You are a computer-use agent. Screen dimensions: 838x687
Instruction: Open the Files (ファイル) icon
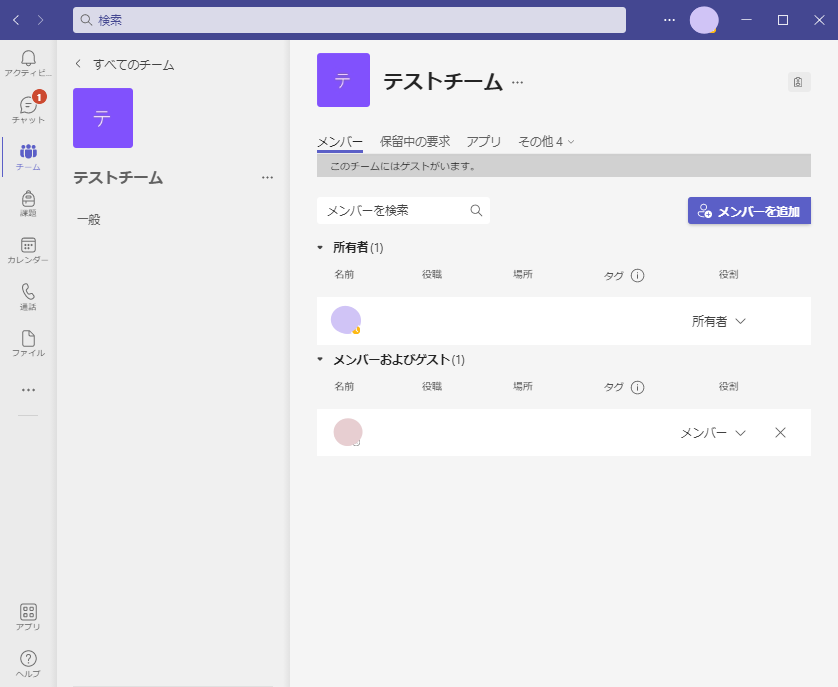pyautogui.click(x=28, y=344)
